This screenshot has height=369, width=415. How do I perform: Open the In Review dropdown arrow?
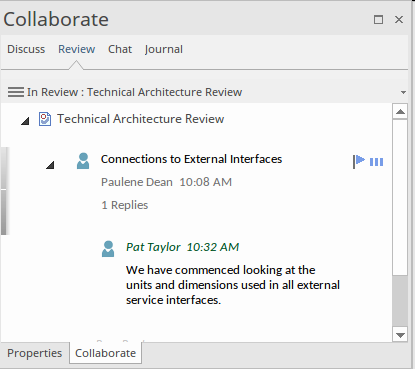[x=403, y=92]
